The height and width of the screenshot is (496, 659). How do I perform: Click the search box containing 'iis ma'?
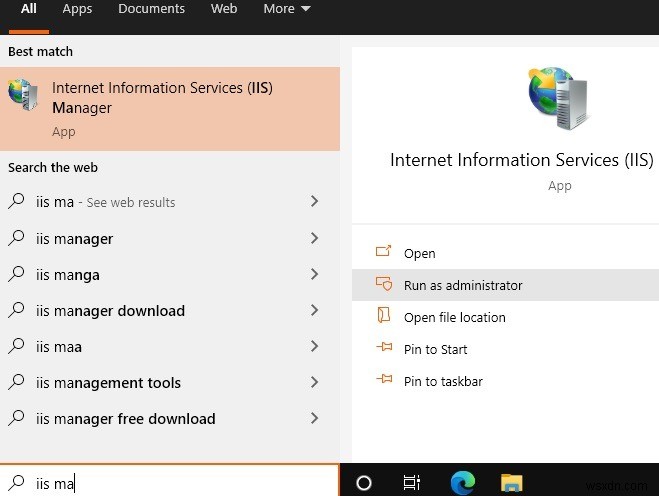(169, 480)
